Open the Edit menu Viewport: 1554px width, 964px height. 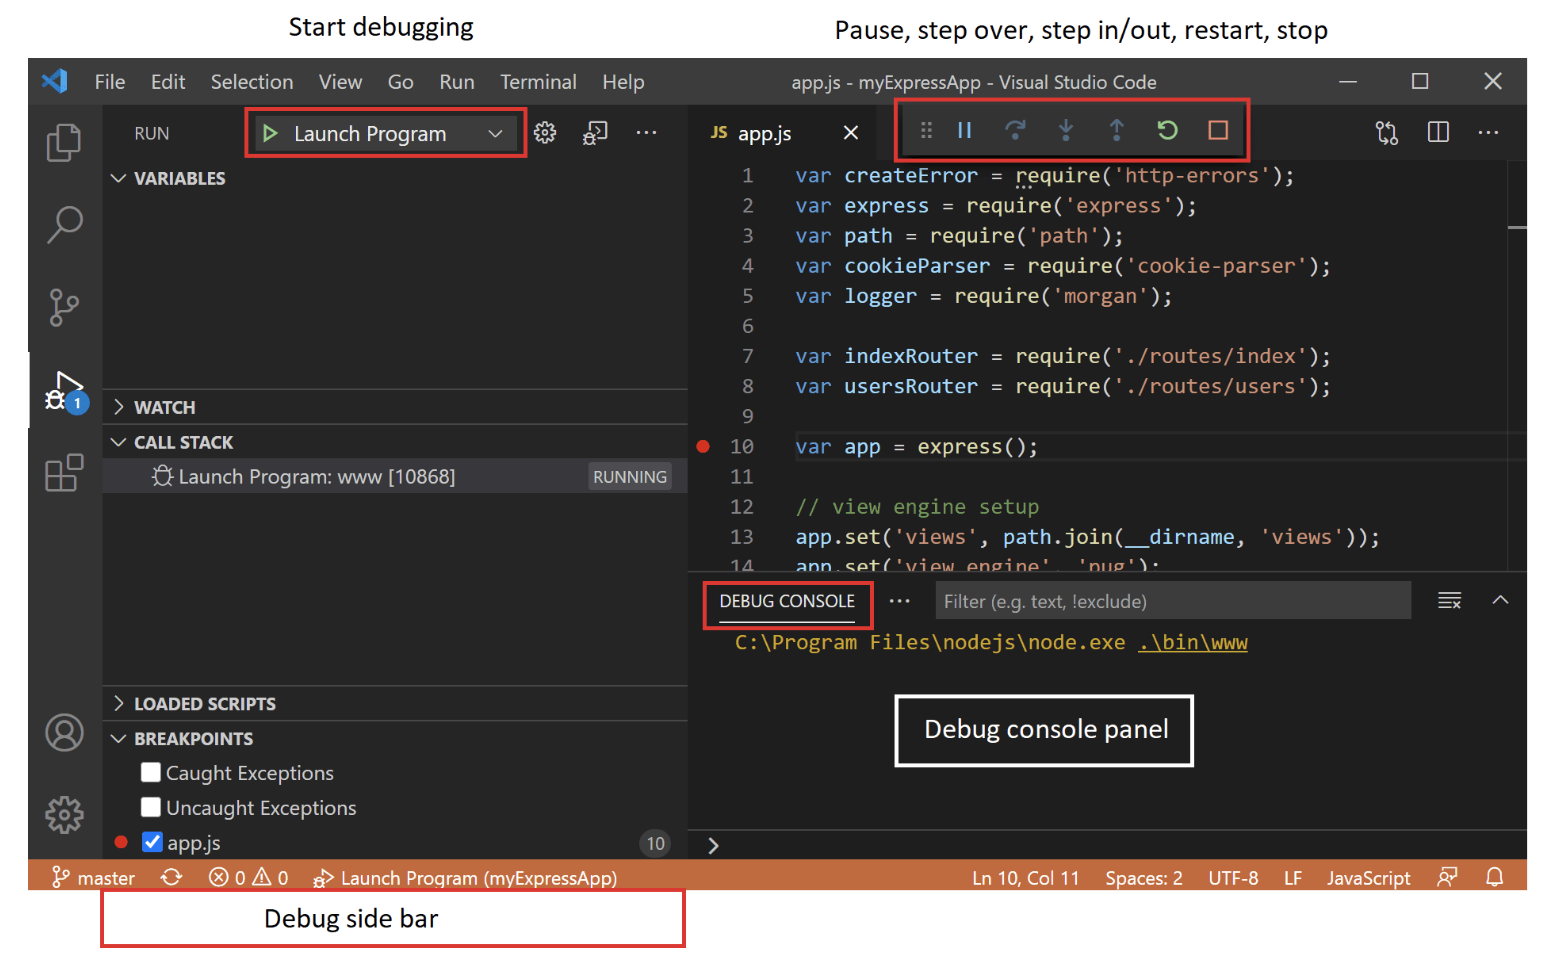coord(168,82)
